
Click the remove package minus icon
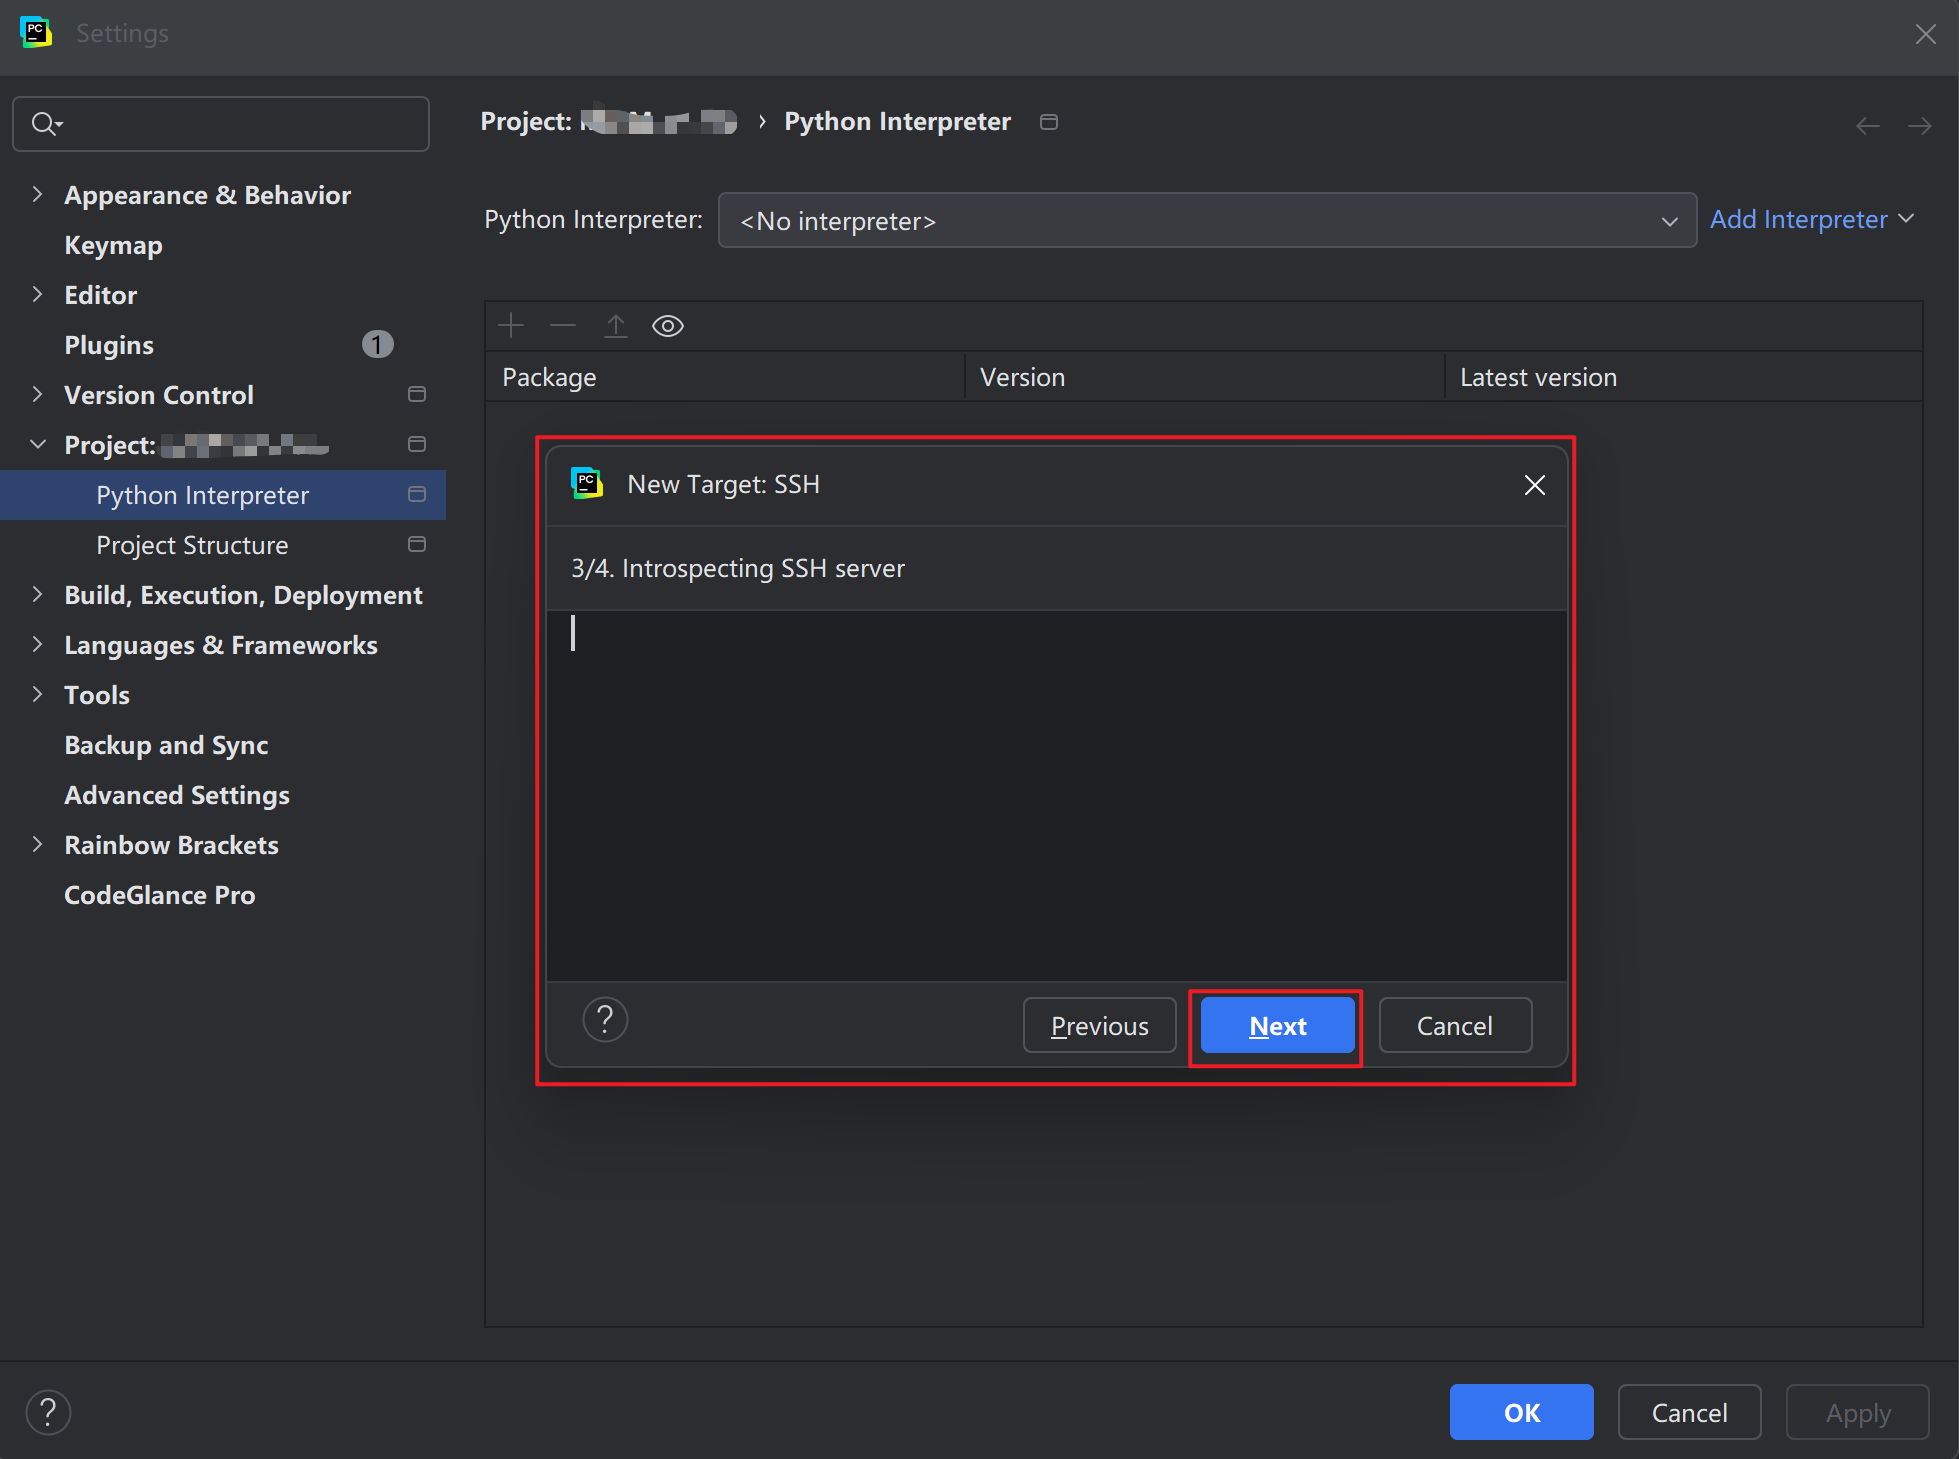click(563, 326)
